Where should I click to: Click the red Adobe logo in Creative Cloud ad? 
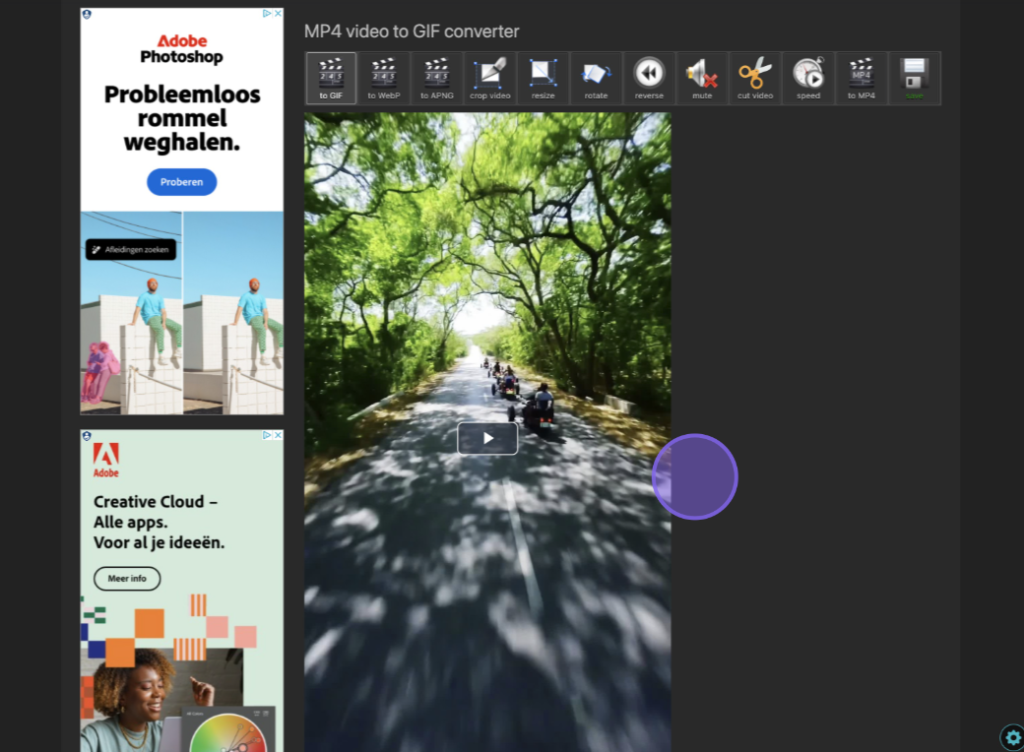(x=106, y=460)
